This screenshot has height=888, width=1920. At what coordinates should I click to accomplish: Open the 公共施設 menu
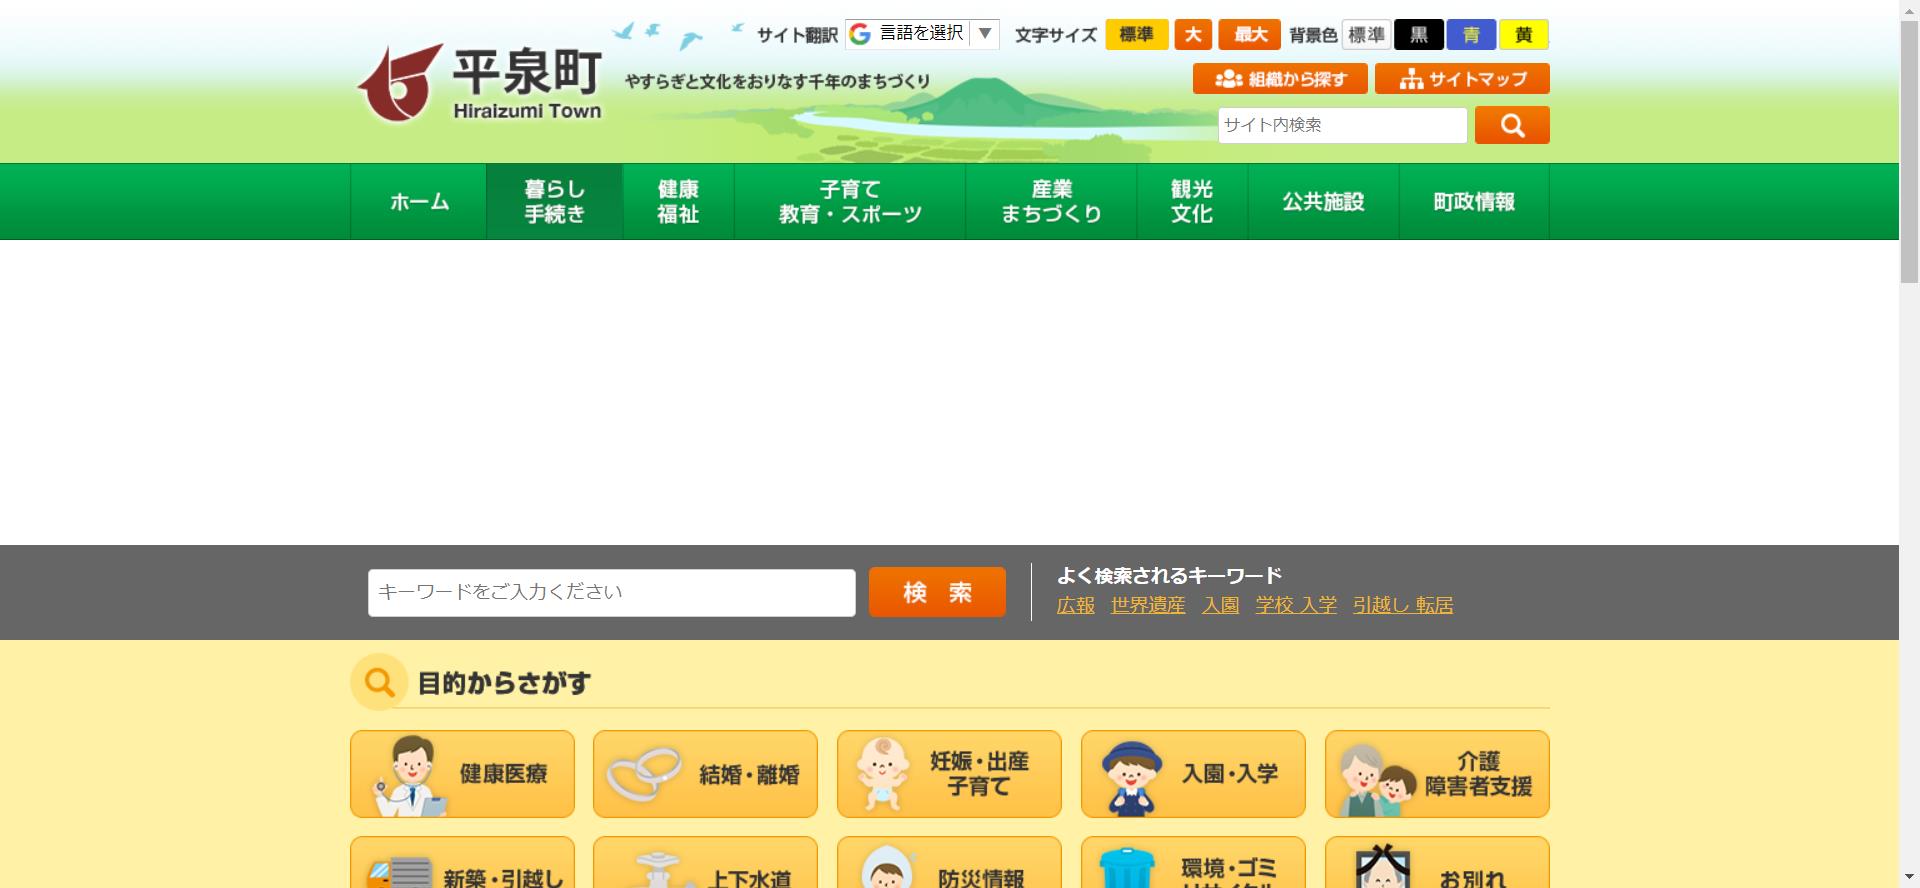[1323, 202]
